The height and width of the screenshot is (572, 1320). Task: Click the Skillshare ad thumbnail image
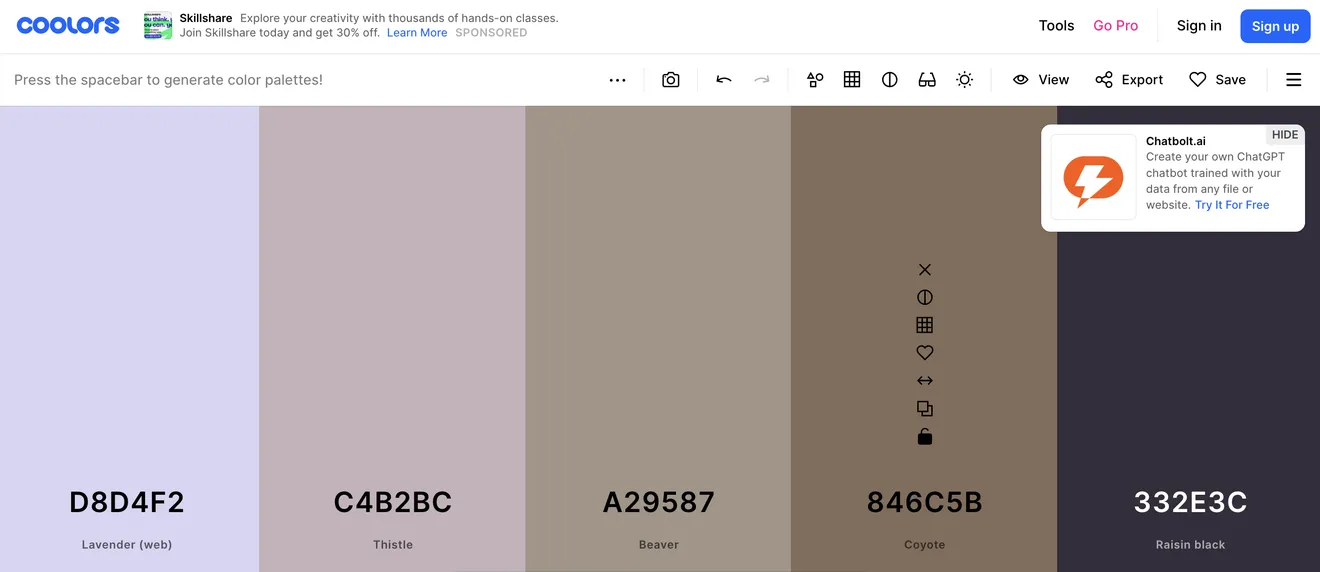[x=158, y=26]
